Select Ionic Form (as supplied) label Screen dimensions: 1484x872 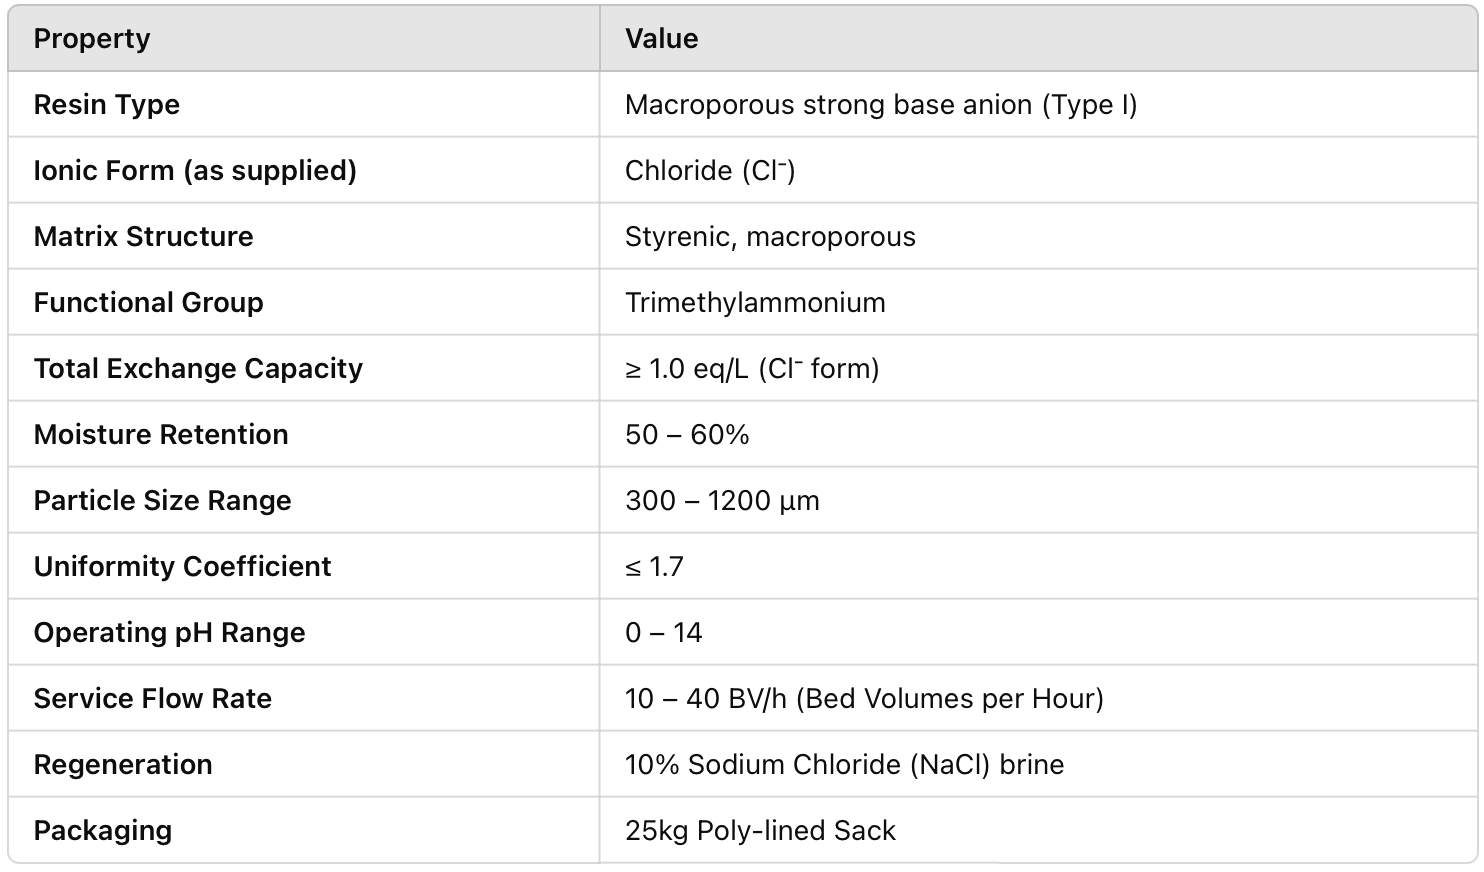[195, 171]
